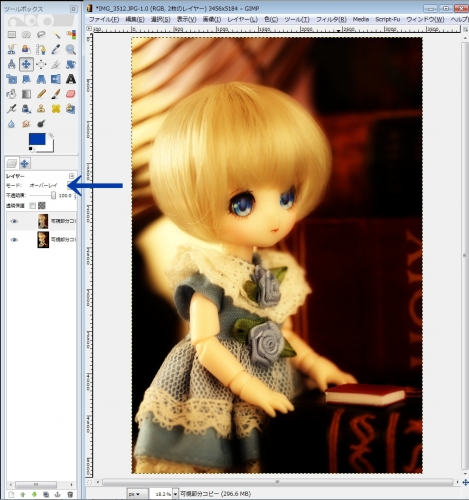Viewport: 469px width, 500px height.
Task: Hide the top layer using its eye icon
Action: [x=14, y=221]
